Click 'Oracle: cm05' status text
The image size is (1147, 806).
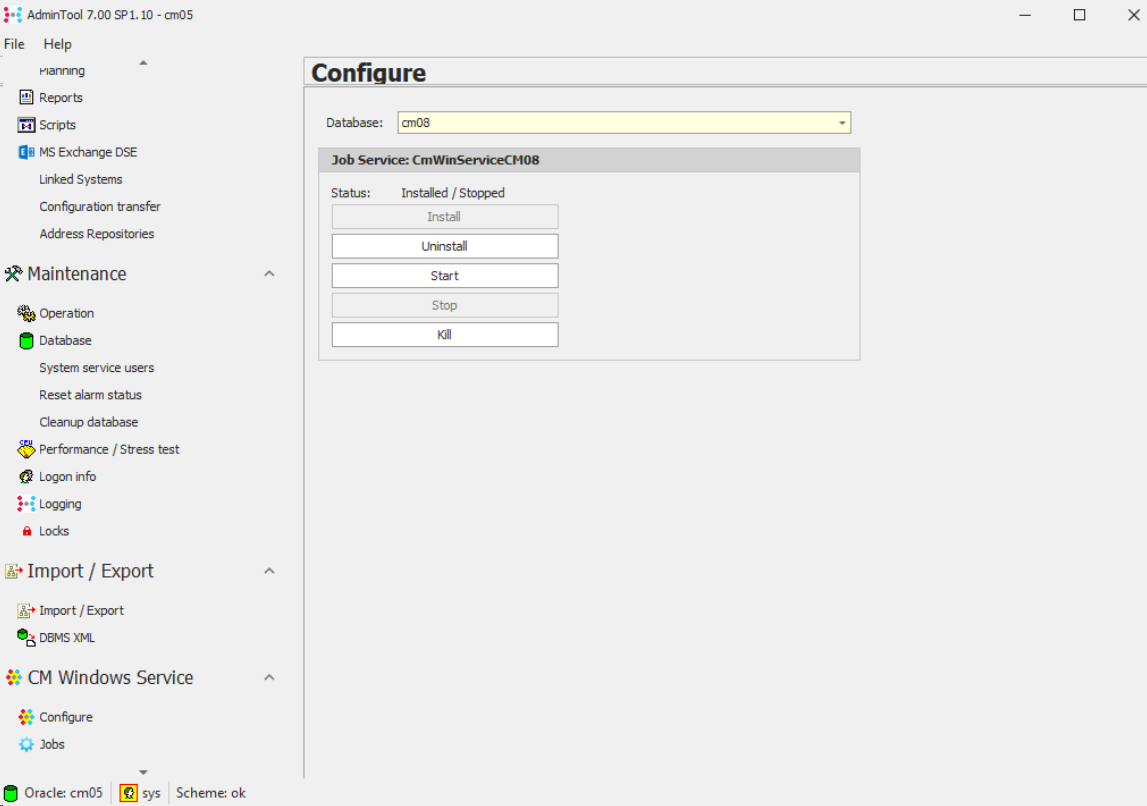pos(64,793)
